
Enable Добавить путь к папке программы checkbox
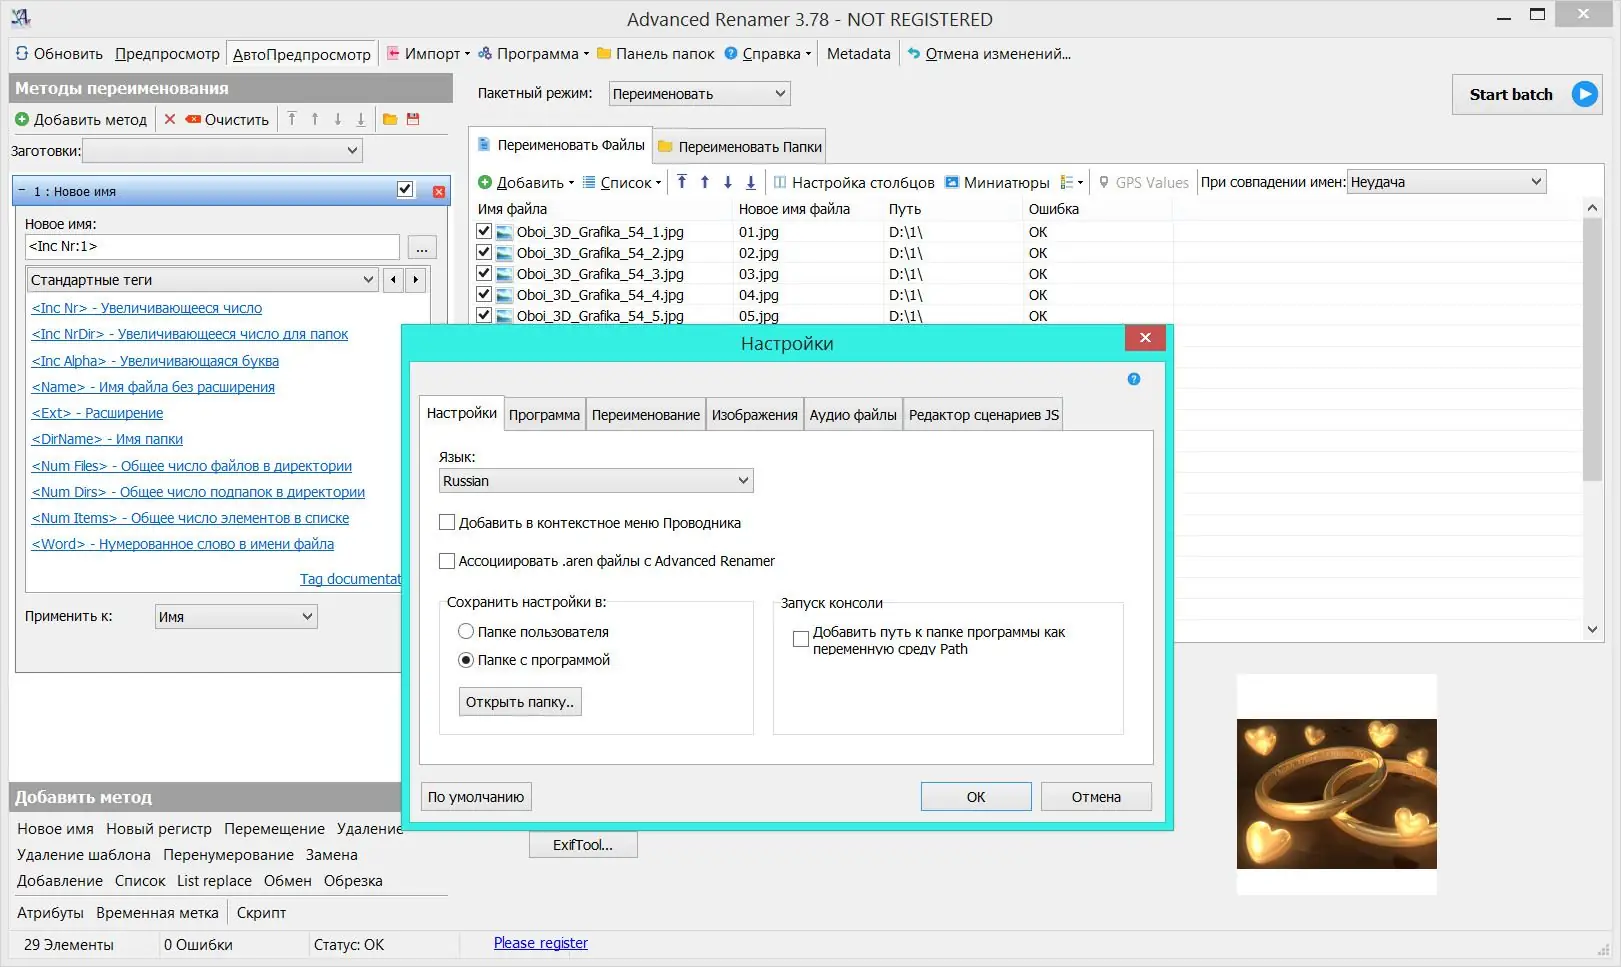801,638
